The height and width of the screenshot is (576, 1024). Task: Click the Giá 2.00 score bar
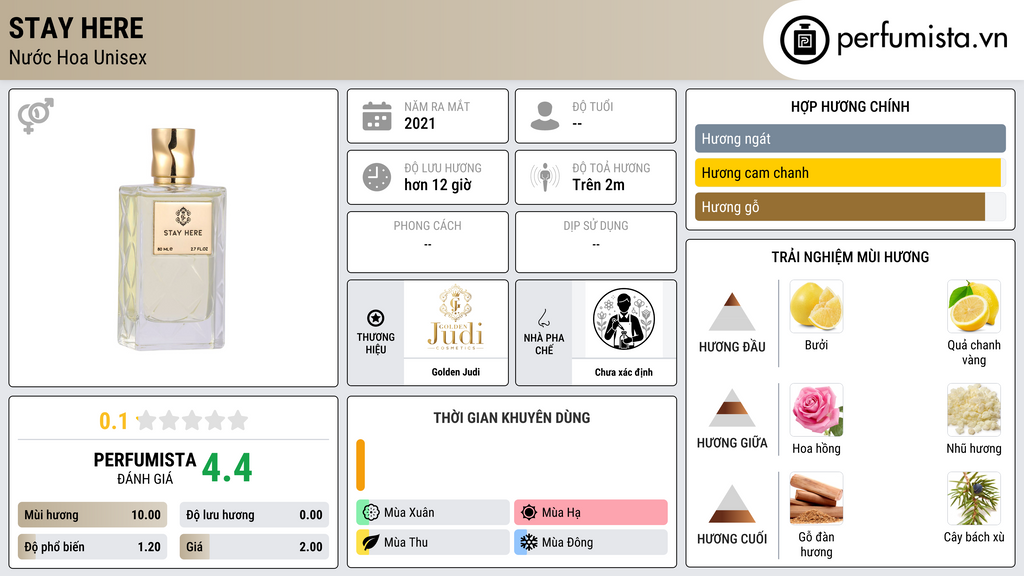[254, 547]
